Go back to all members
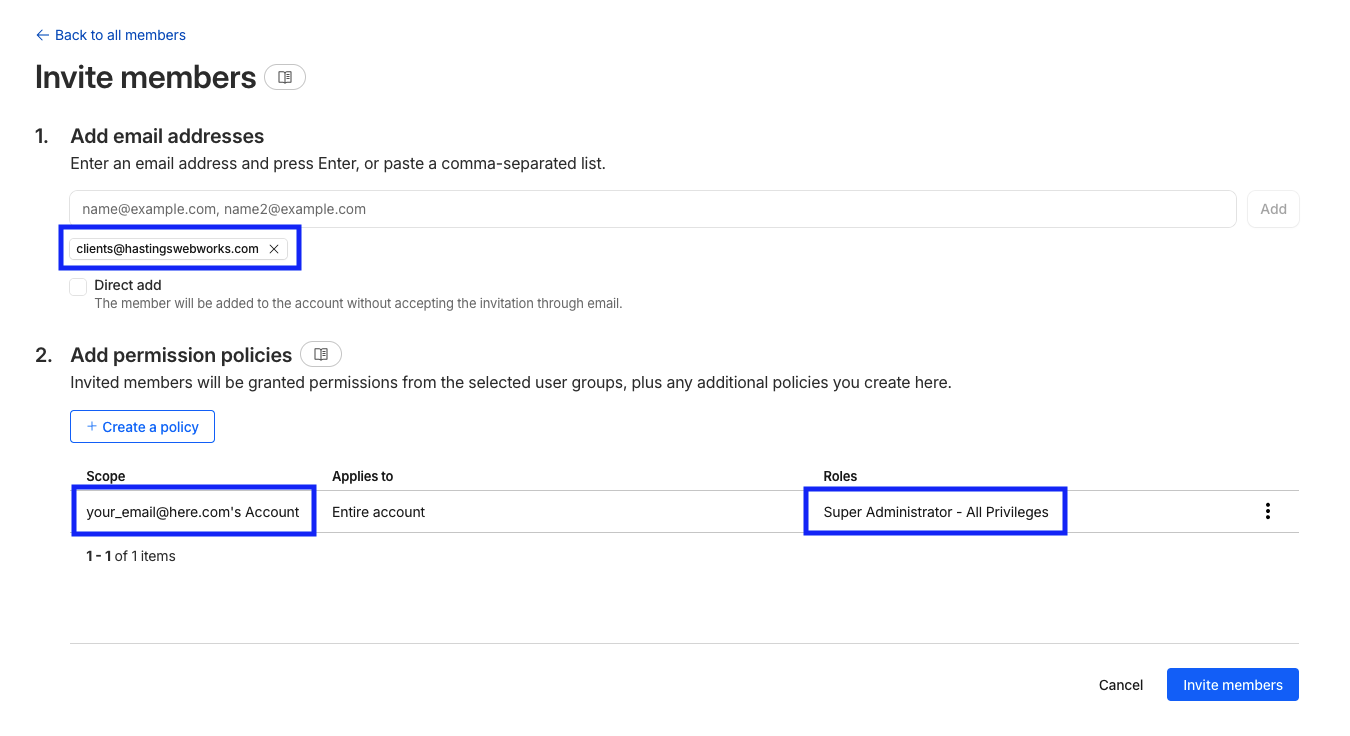1350x736 pixels. point(120,35)
